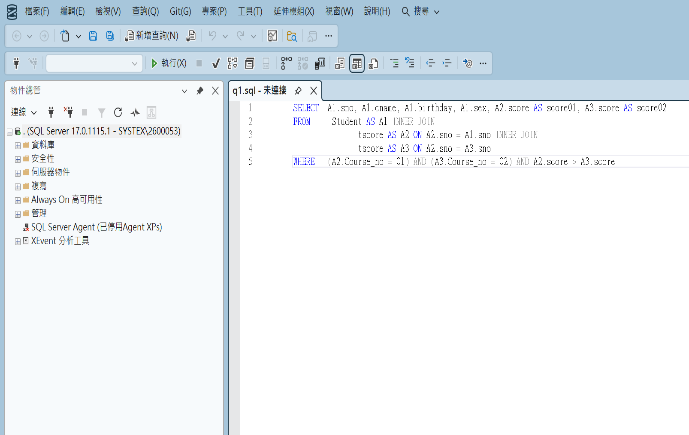Expand the XEvent 分析工具 node
689x435 pixels.
(x=18, y=241)
